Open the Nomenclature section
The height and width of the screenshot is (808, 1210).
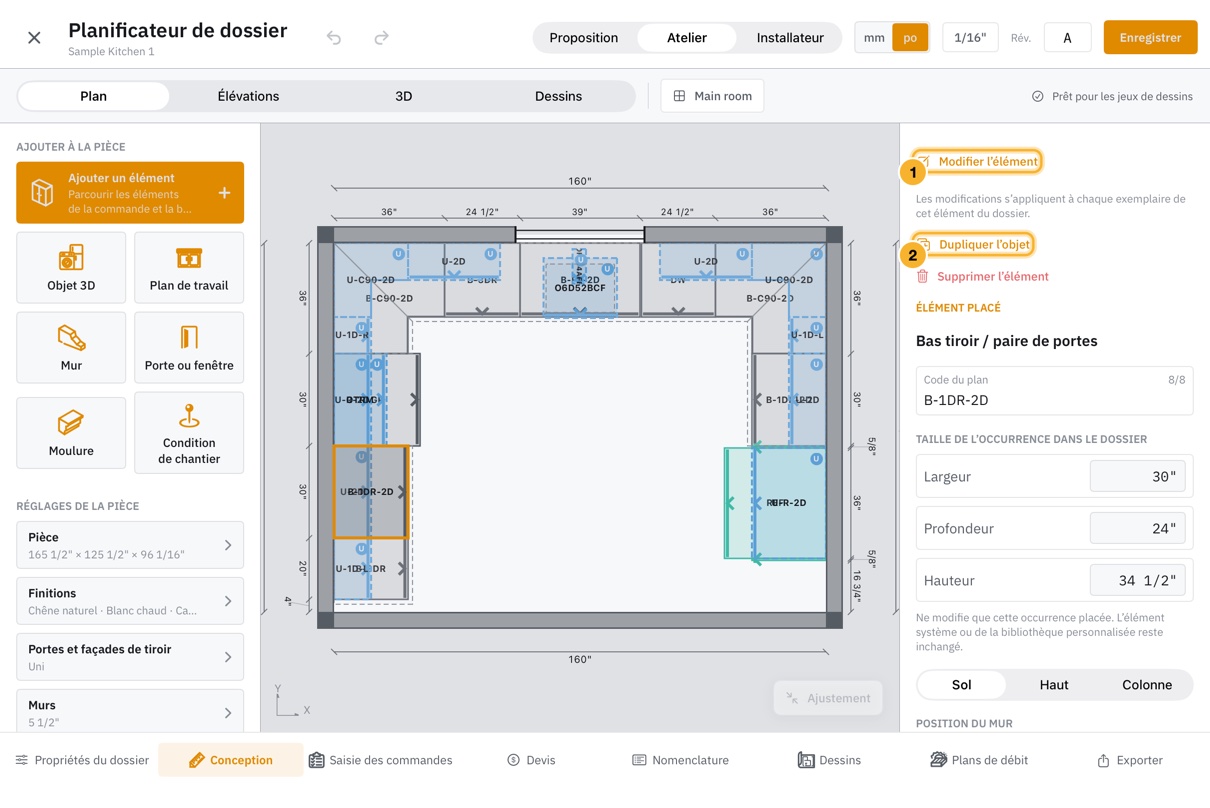click(681, 760)
